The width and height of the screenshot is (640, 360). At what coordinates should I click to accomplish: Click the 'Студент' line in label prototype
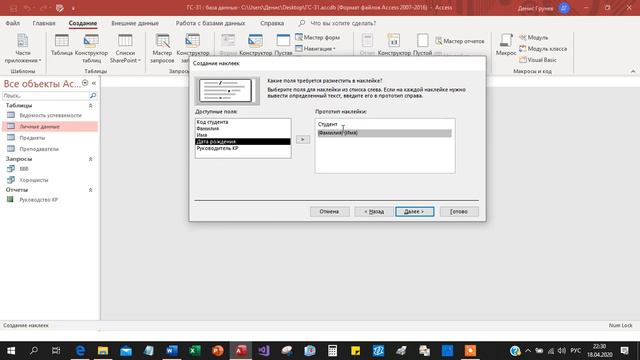[x=384, y=124]
